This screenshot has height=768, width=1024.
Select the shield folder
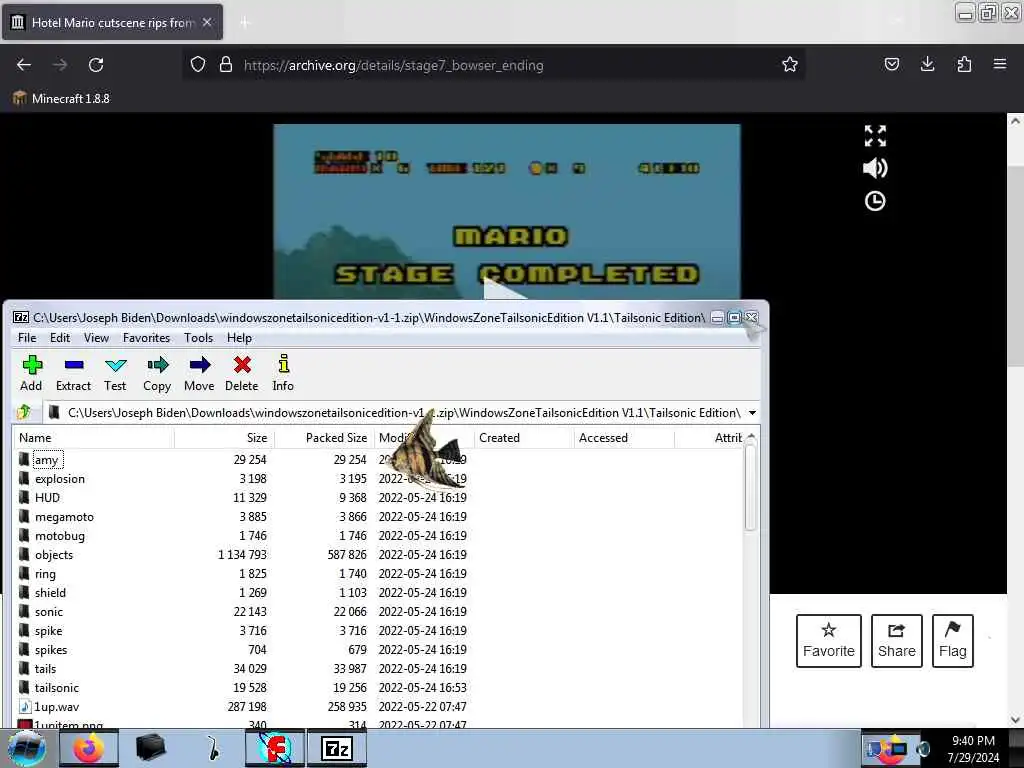(x=50, y=592)
